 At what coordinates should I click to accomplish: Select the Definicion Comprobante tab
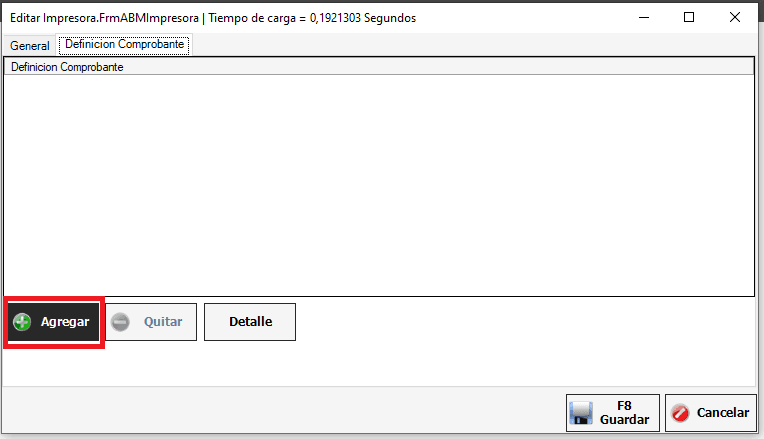pos(124,44)
